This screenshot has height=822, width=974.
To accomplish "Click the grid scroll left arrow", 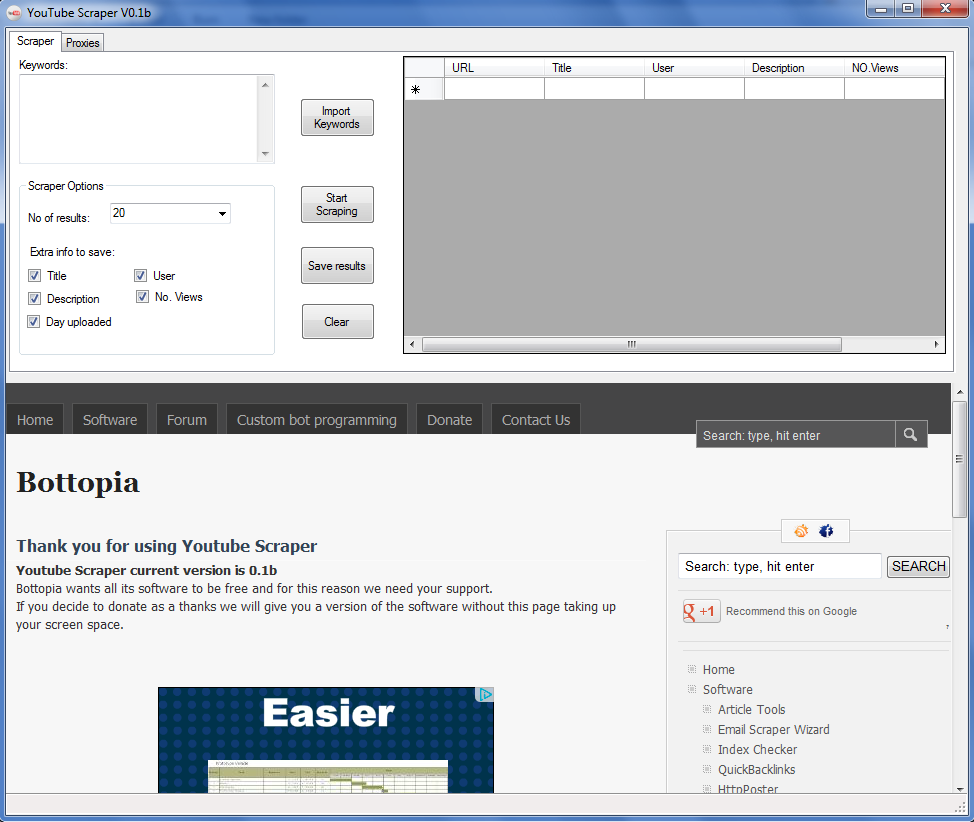I will [412, 344].
